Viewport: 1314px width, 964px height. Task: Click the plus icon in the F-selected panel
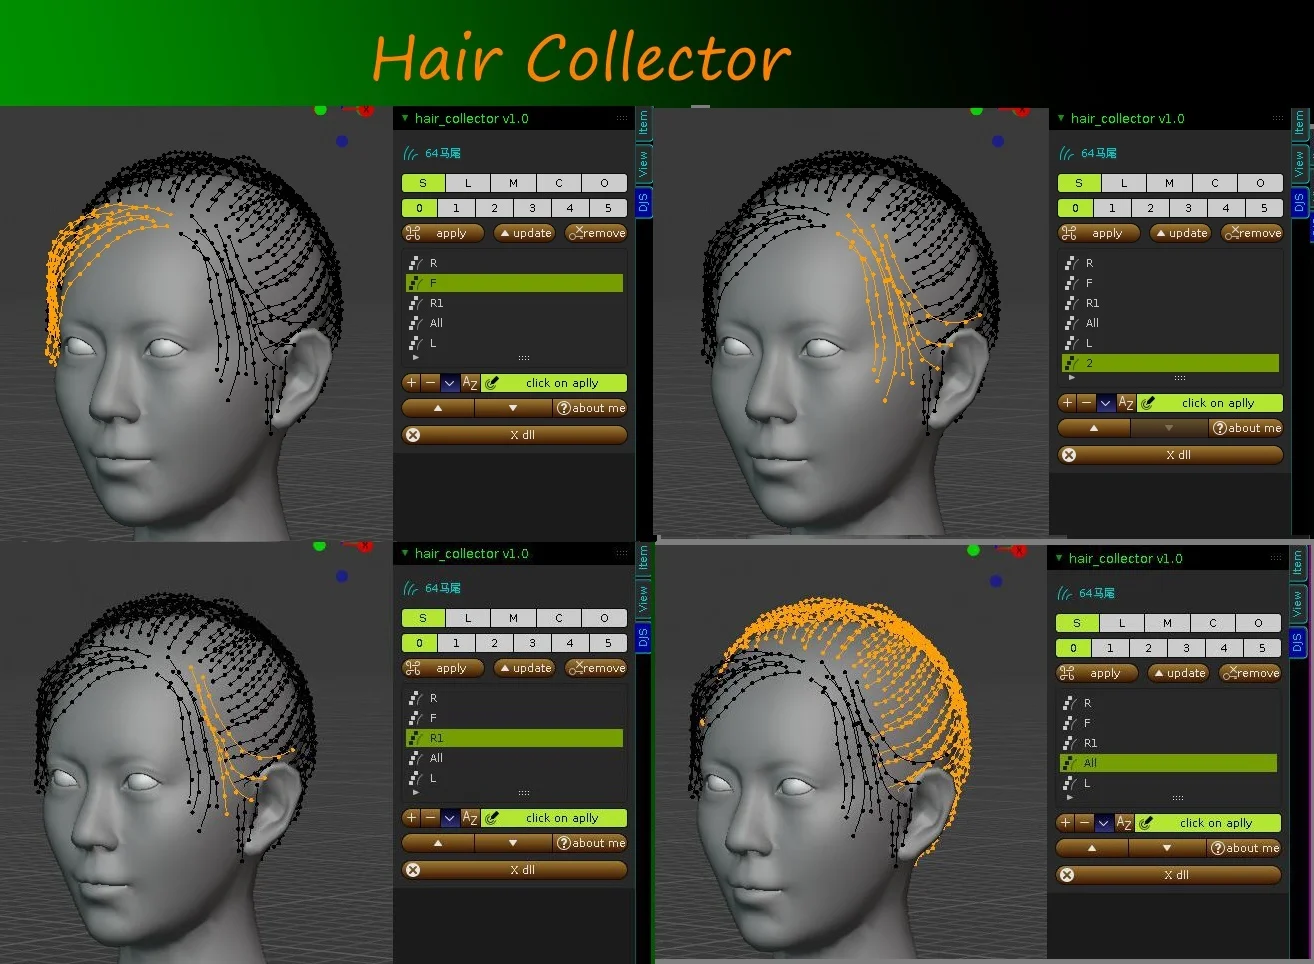click(411, 383)
